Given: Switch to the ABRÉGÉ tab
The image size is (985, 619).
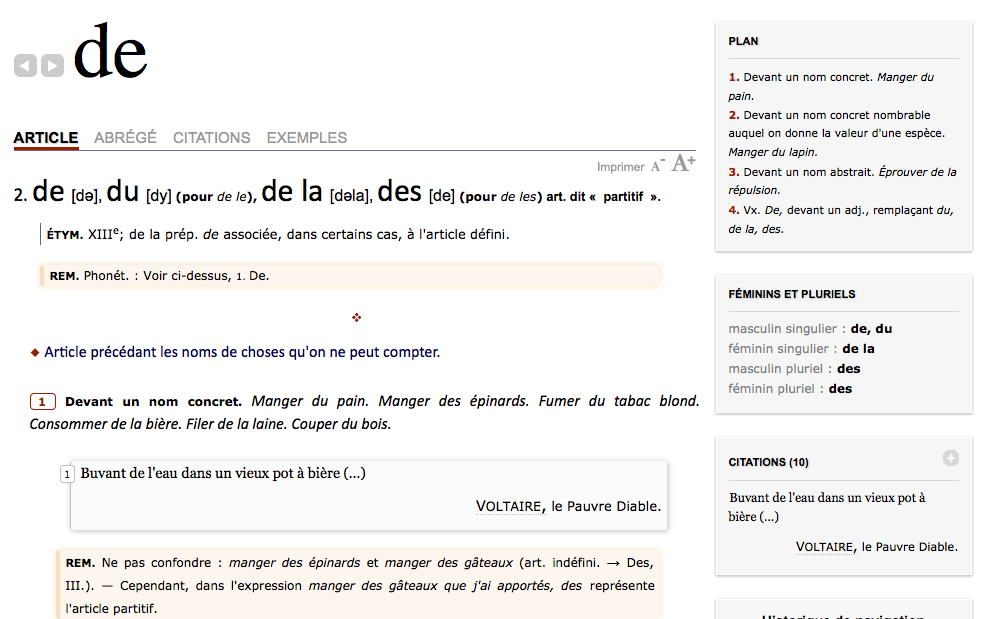Looking at the screenshot, I should pyautogui.click(x=125, y=138).
